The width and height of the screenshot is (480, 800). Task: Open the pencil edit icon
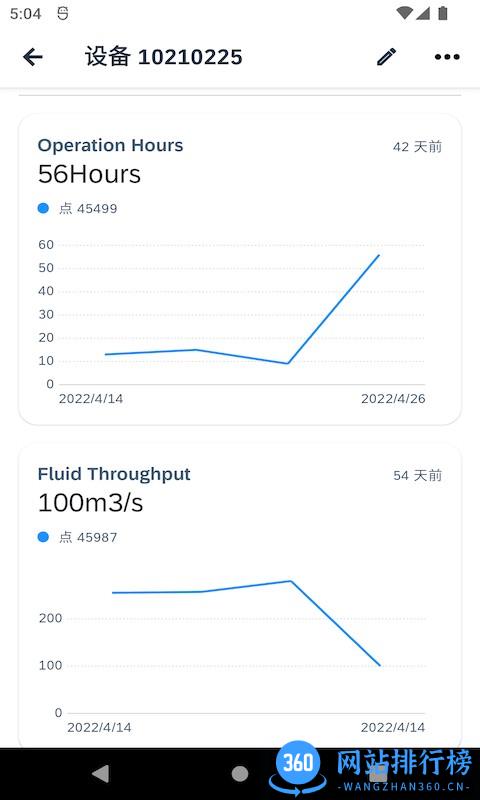(386, 57)
